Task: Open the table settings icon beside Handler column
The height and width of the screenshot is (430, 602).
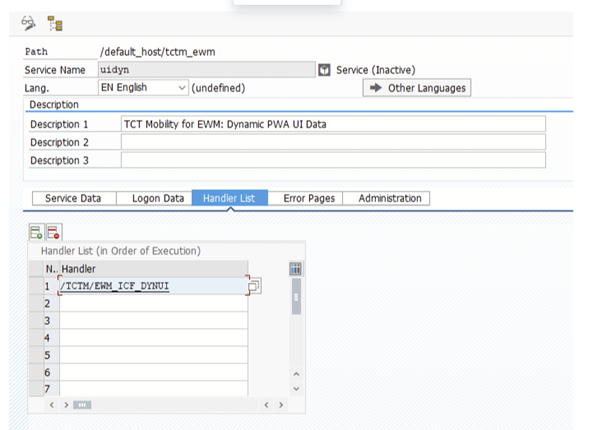Action: [x=295, y=269]
